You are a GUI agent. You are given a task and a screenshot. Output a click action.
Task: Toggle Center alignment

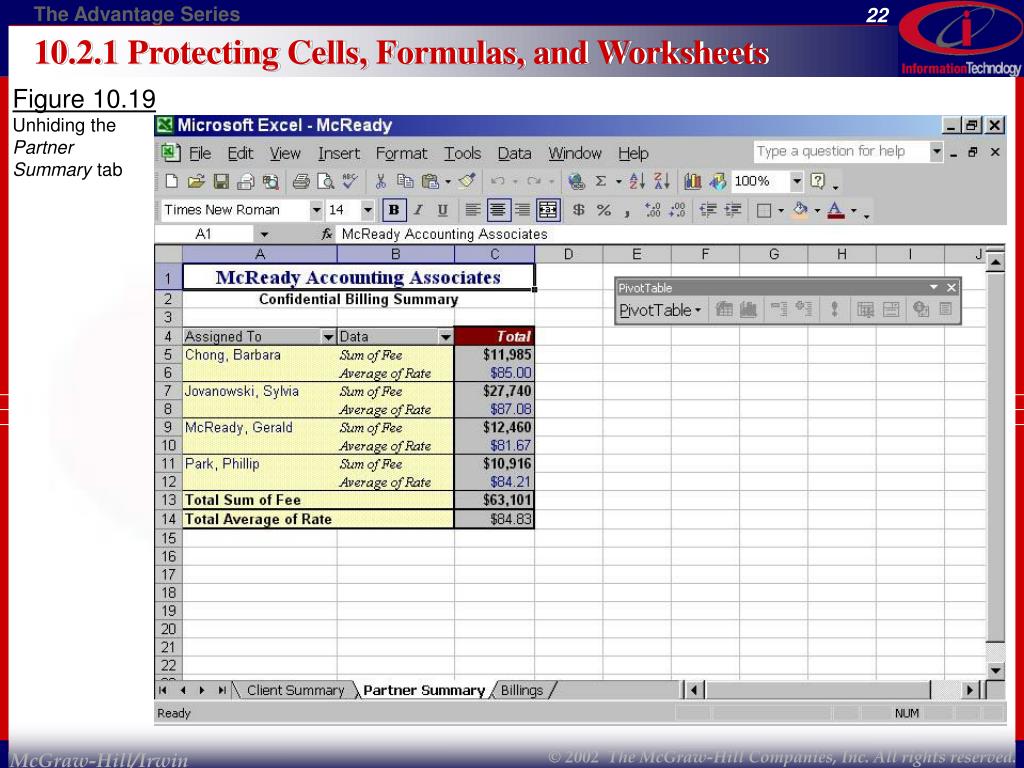(x=498, y=210)
